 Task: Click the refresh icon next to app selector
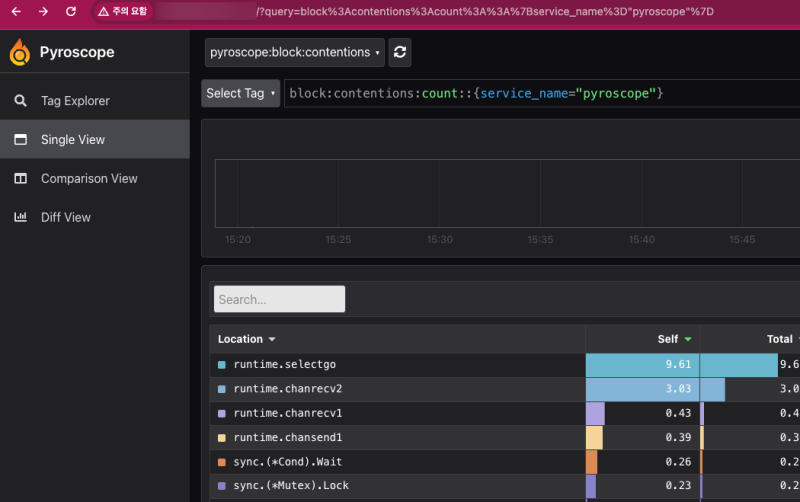coord(399,53)
